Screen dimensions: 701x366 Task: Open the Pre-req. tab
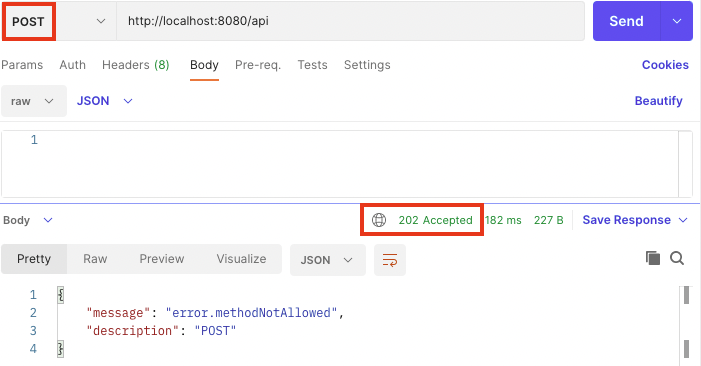258,65
